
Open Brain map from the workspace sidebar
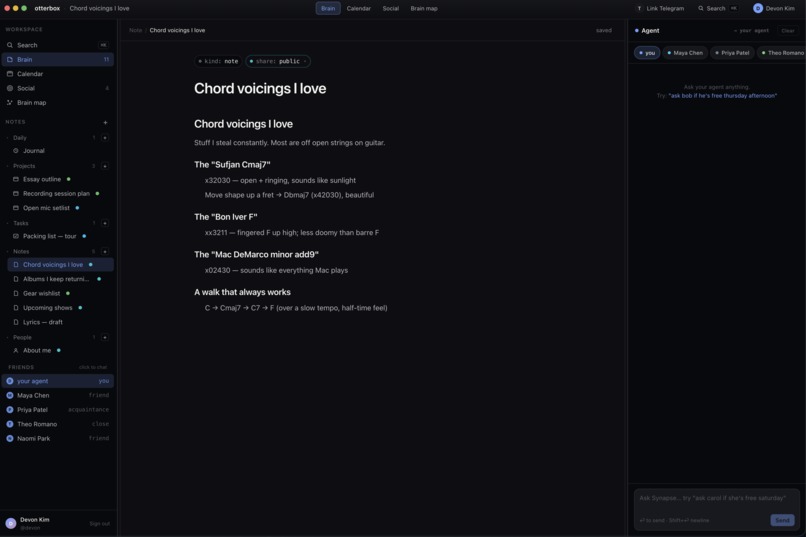pos(58,103)
